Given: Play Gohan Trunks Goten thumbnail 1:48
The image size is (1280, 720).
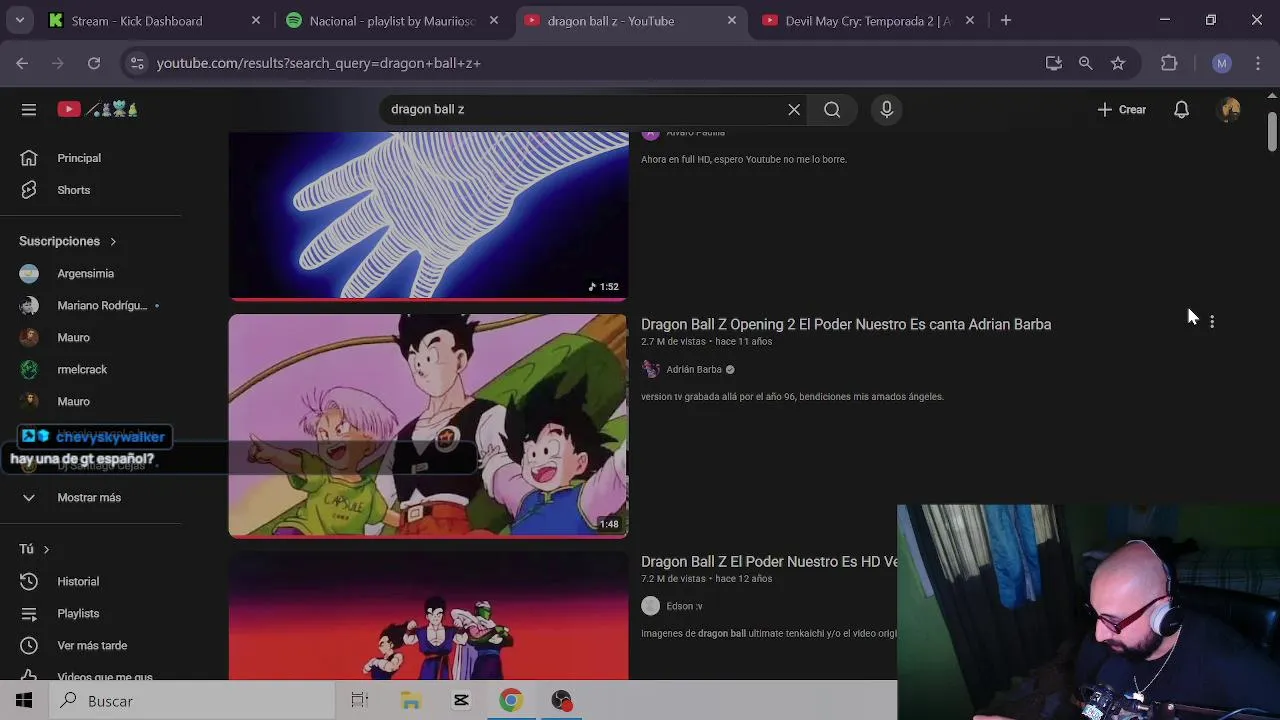Looking at the screenshot, I should pos(428,426).
